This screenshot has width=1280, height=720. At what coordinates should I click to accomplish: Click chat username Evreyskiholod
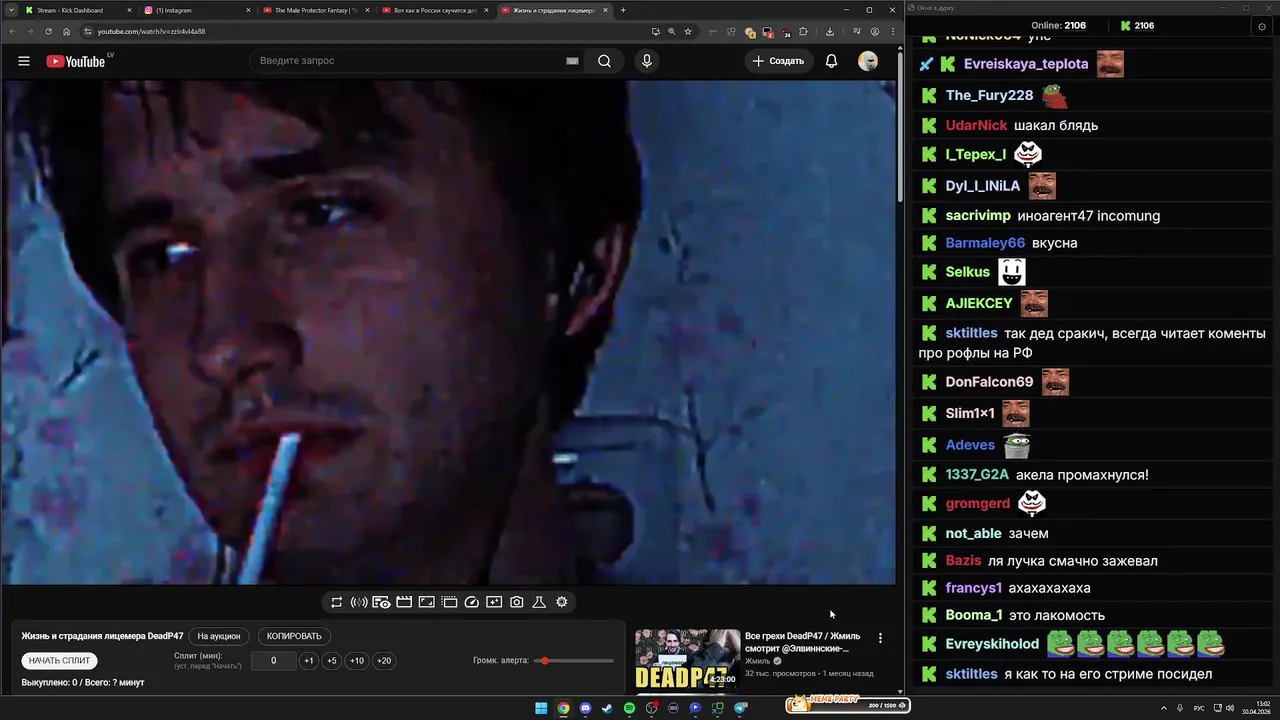tap(992, 644)
